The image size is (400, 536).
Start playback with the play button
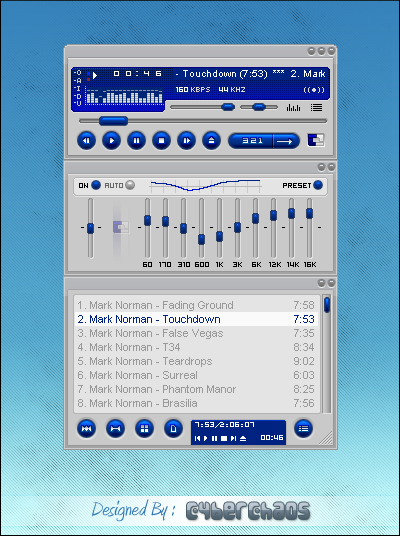click(x=111, y=140)
